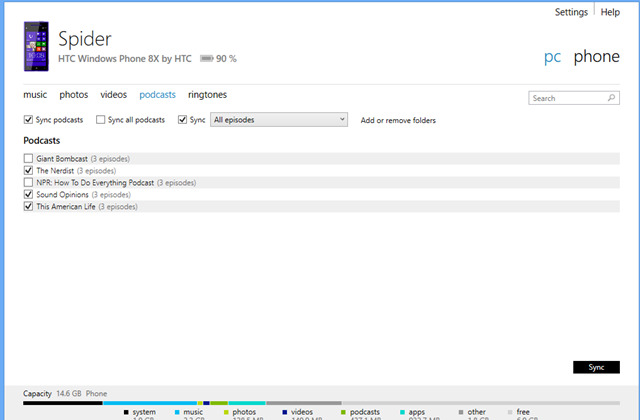The width and height of the screenshot is (640, 420).
Task: Click the Spider phone thumbnail image
Action: click(36, 47)
